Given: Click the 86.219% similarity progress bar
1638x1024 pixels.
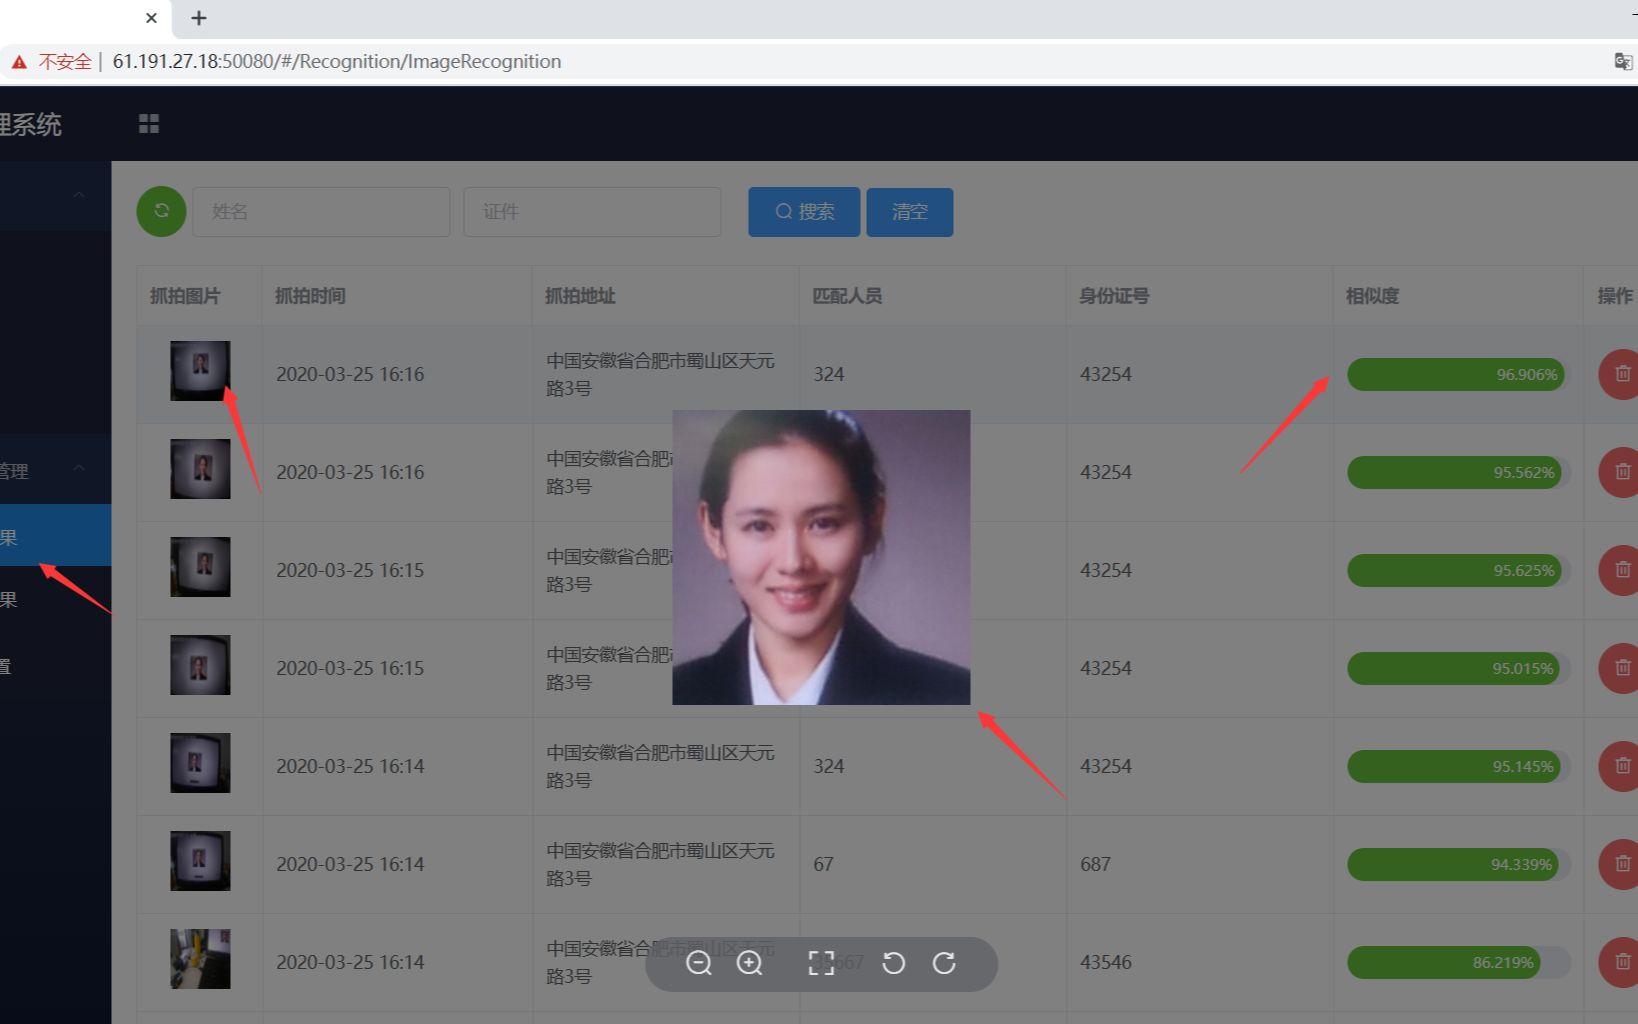Looking at the screenshot, I should coord(1458,962).
